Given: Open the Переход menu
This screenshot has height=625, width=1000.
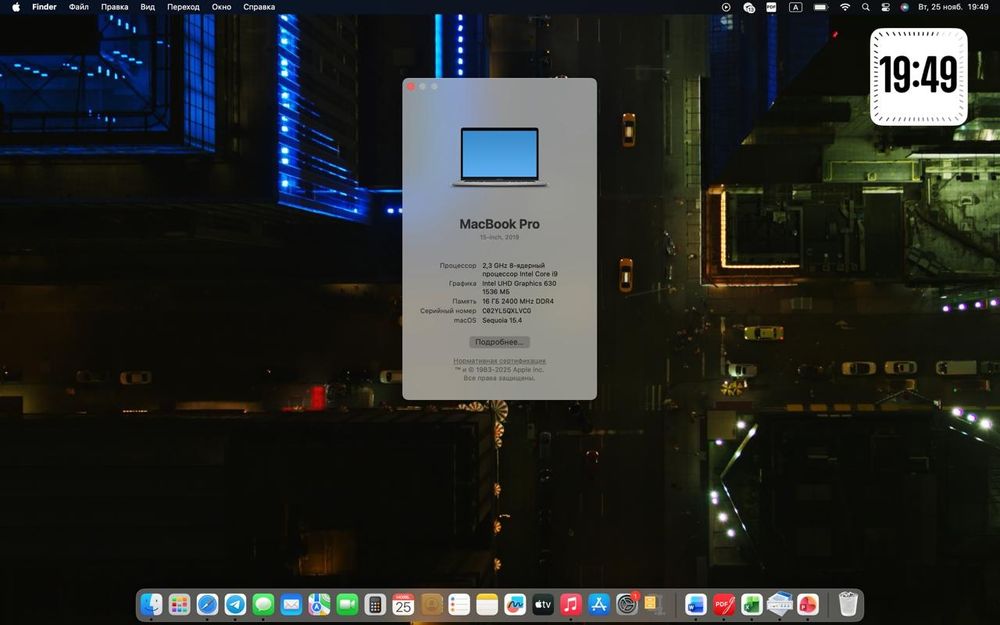Looking at the screenshot, I should [183, 7].
